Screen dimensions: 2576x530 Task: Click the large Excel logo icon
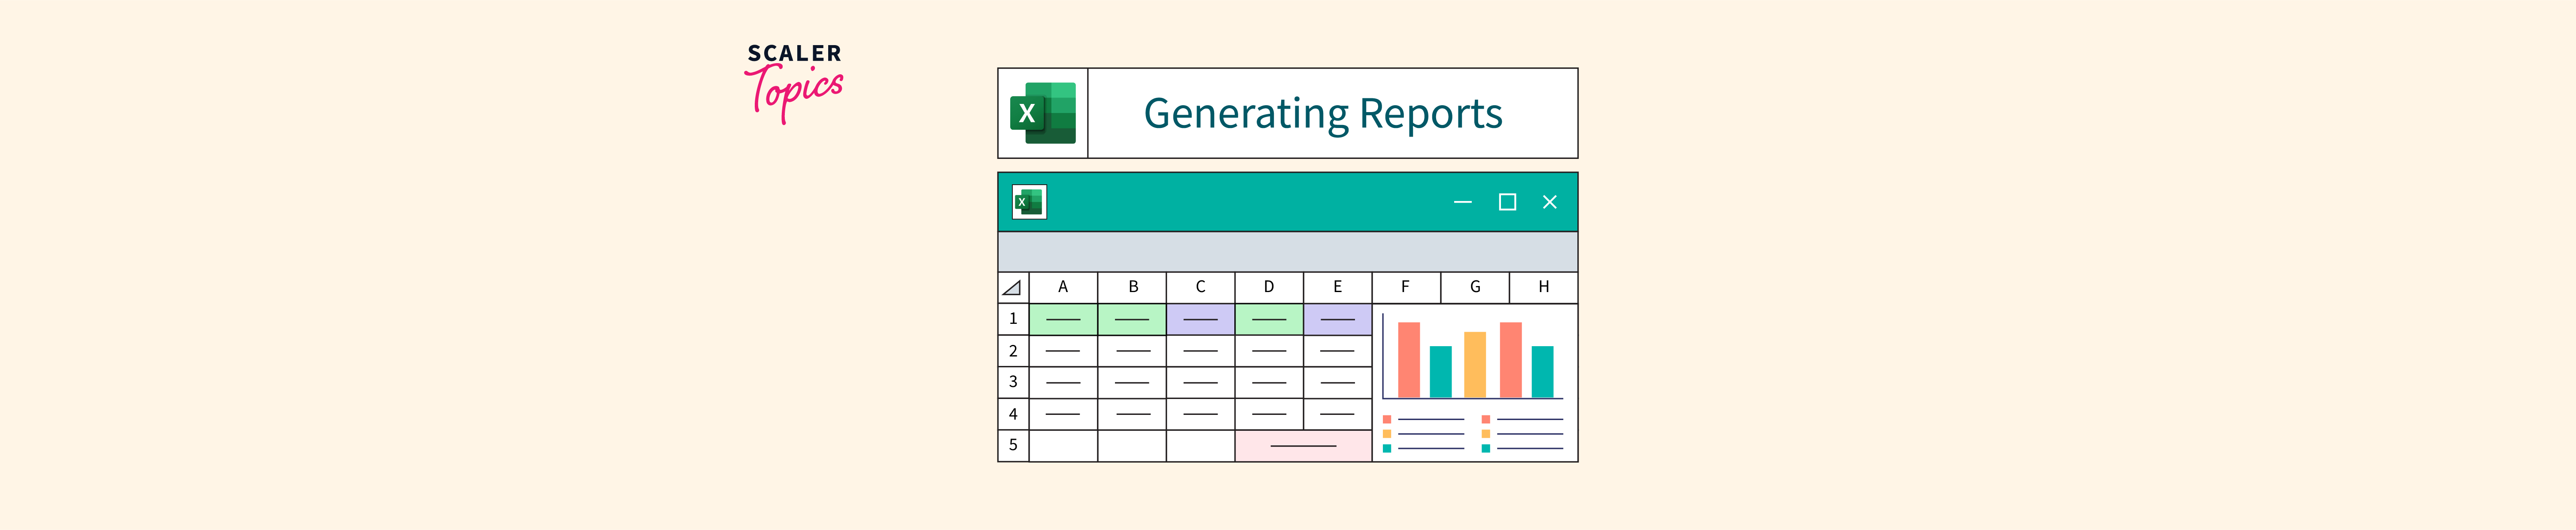[1042, 113]
